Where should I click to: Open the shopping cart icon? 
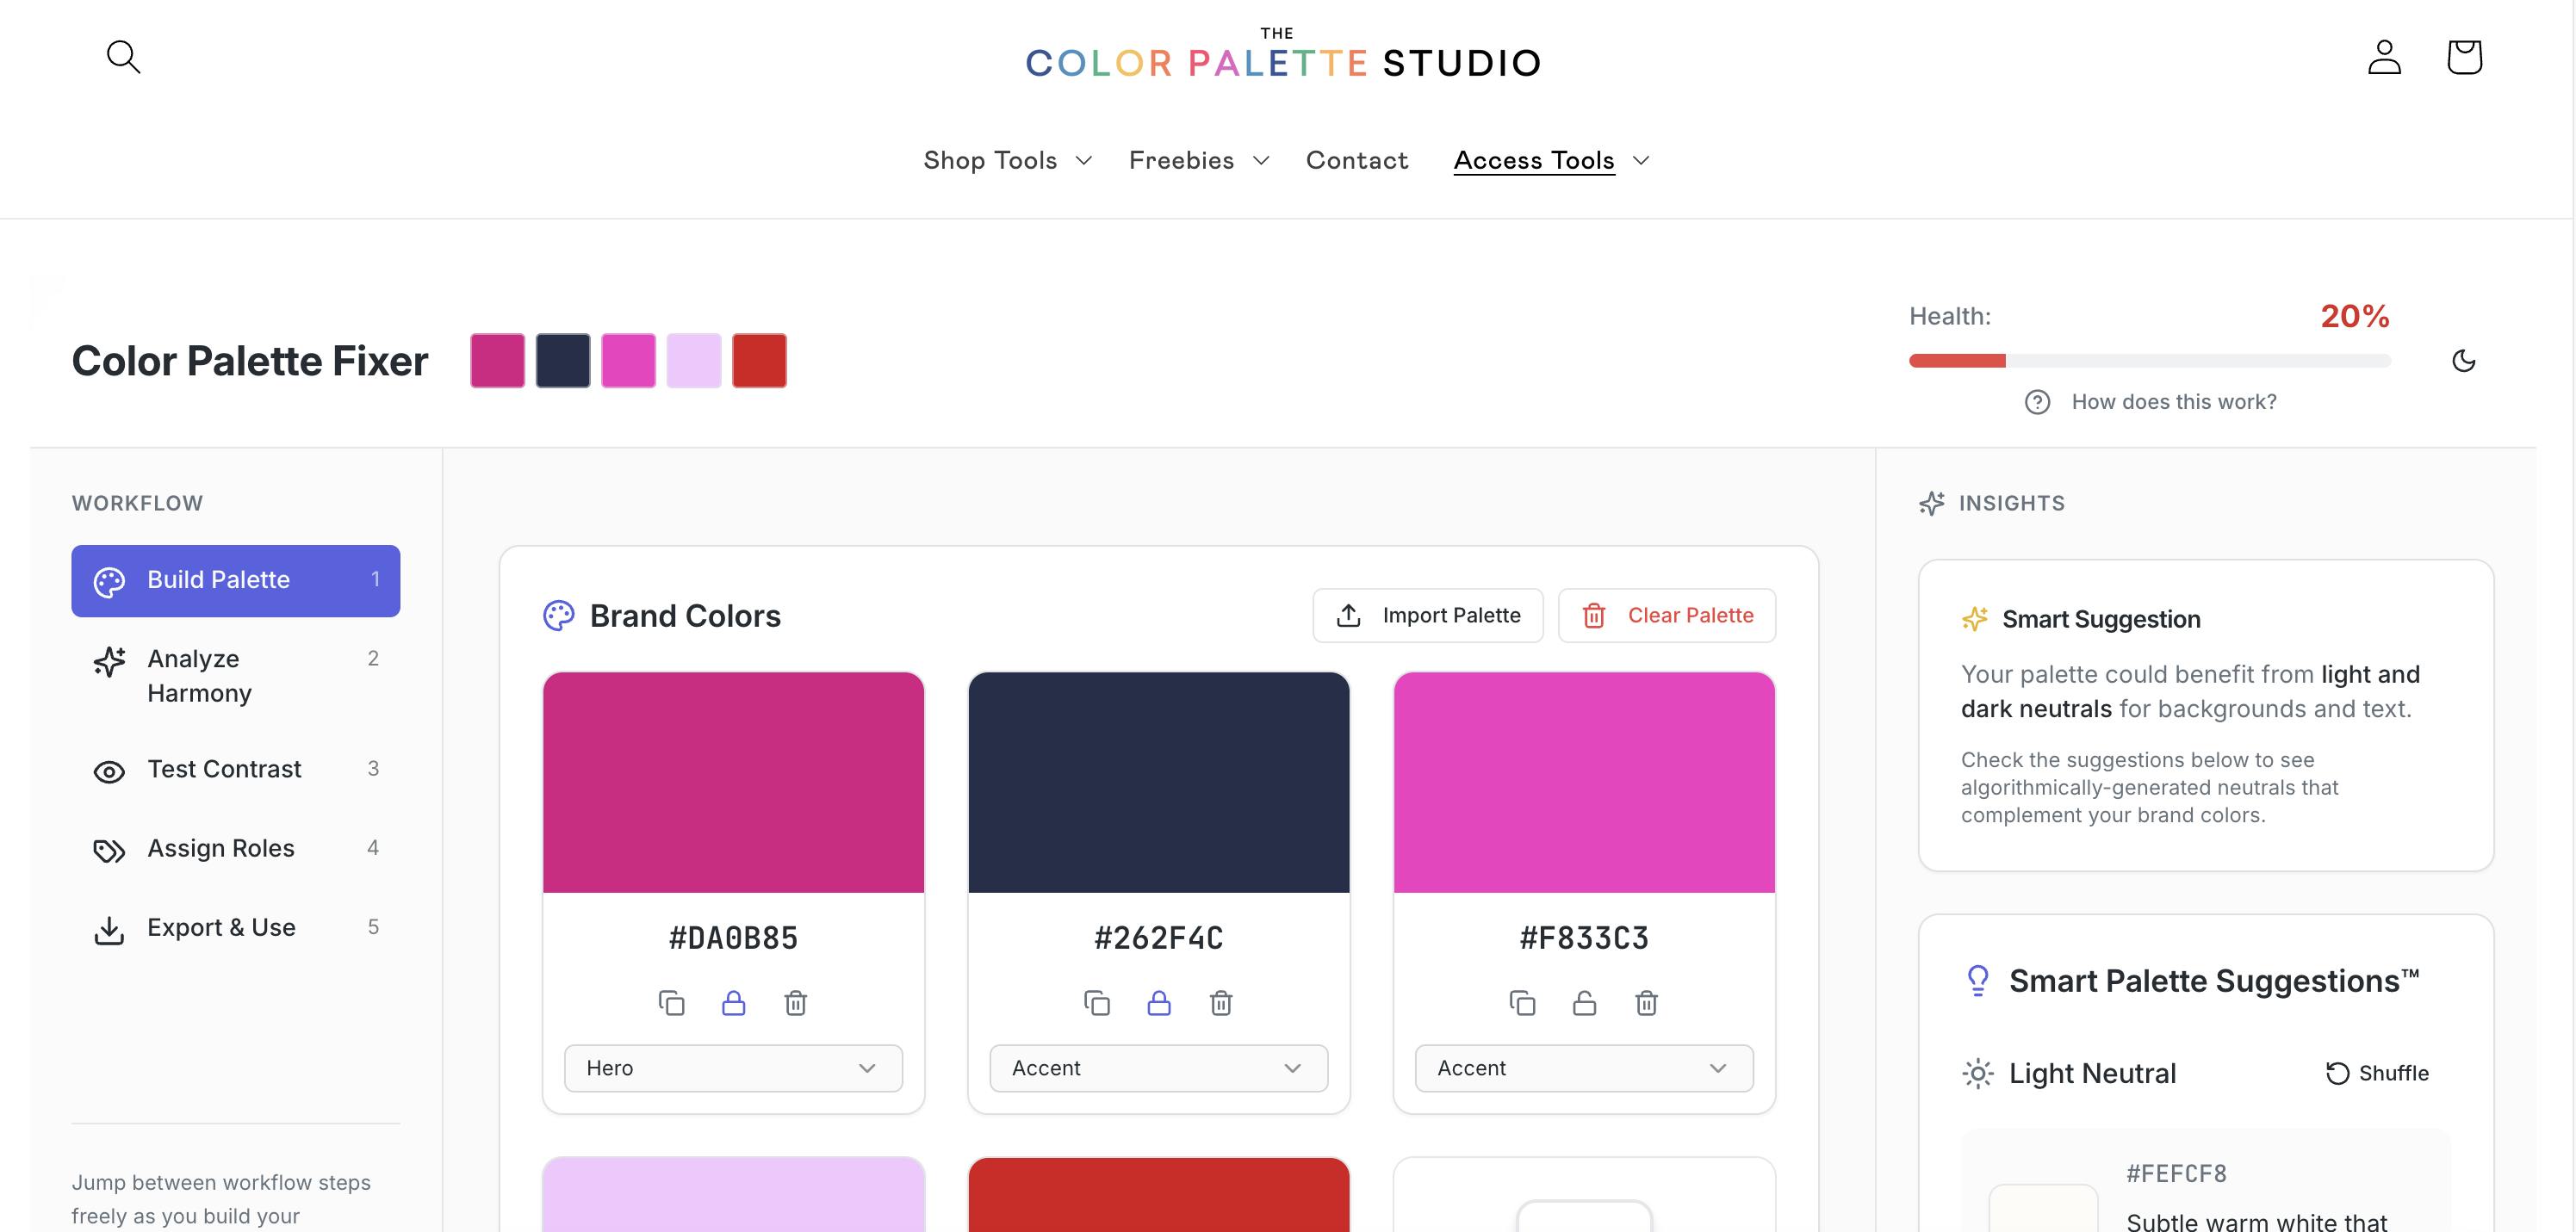(2464, 57)
